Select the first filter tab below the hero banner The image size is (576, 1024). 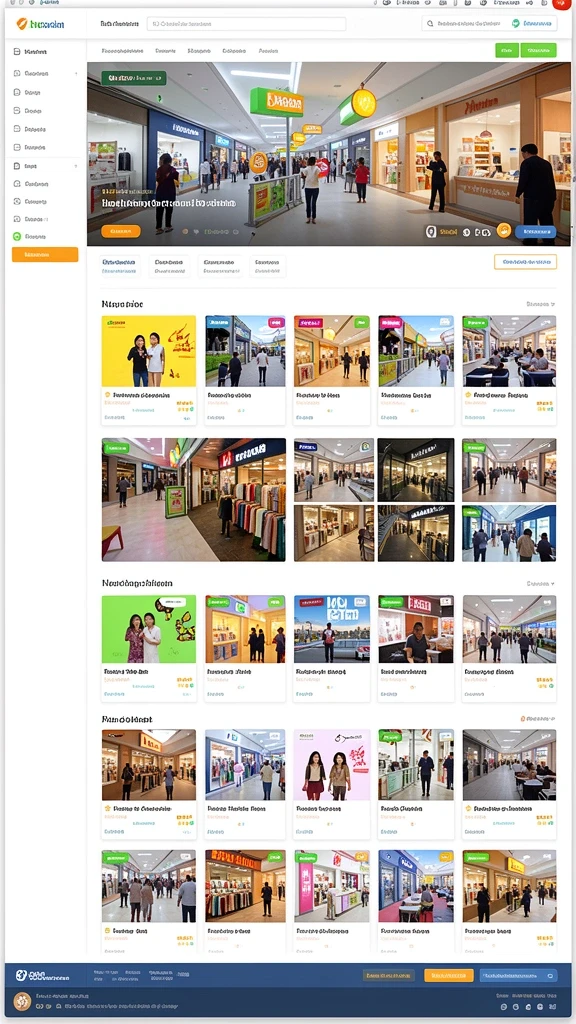[x=120, y=266]
